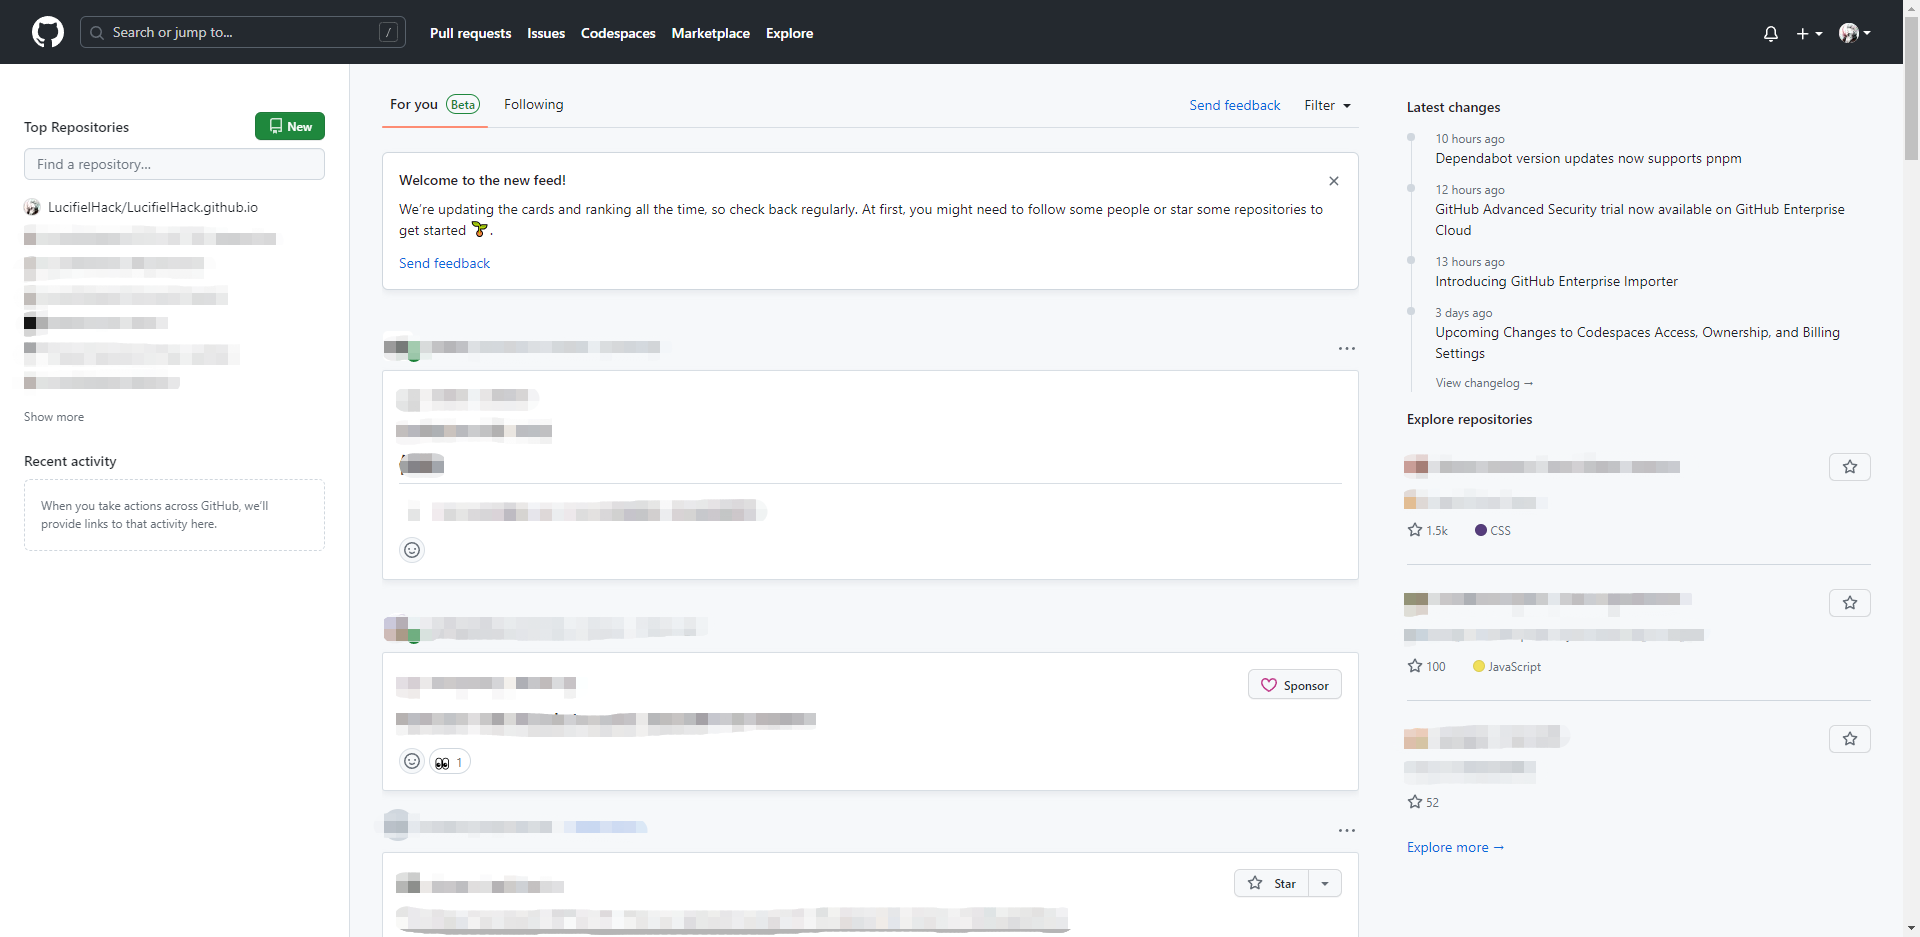This screenshot has height=937, width=1920.
Task: Open the Star button list dropdown arrow
Action: point(1325,883)
